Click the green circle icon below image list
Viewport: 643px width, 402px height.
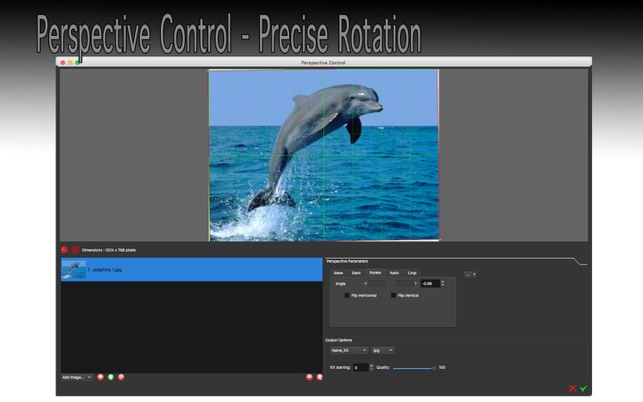[x=111, y=377]
